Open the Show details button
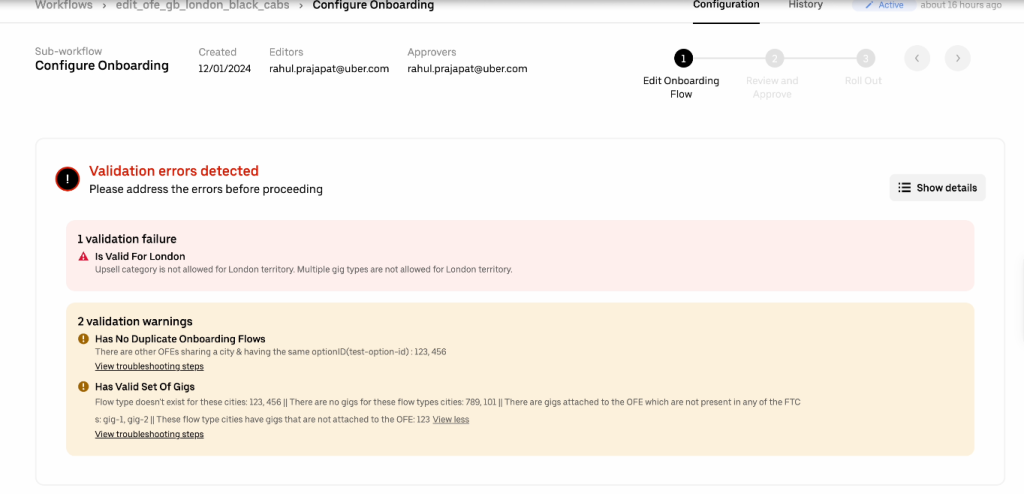Viewport: 1024px width, 494px height. tap(937, 188)
